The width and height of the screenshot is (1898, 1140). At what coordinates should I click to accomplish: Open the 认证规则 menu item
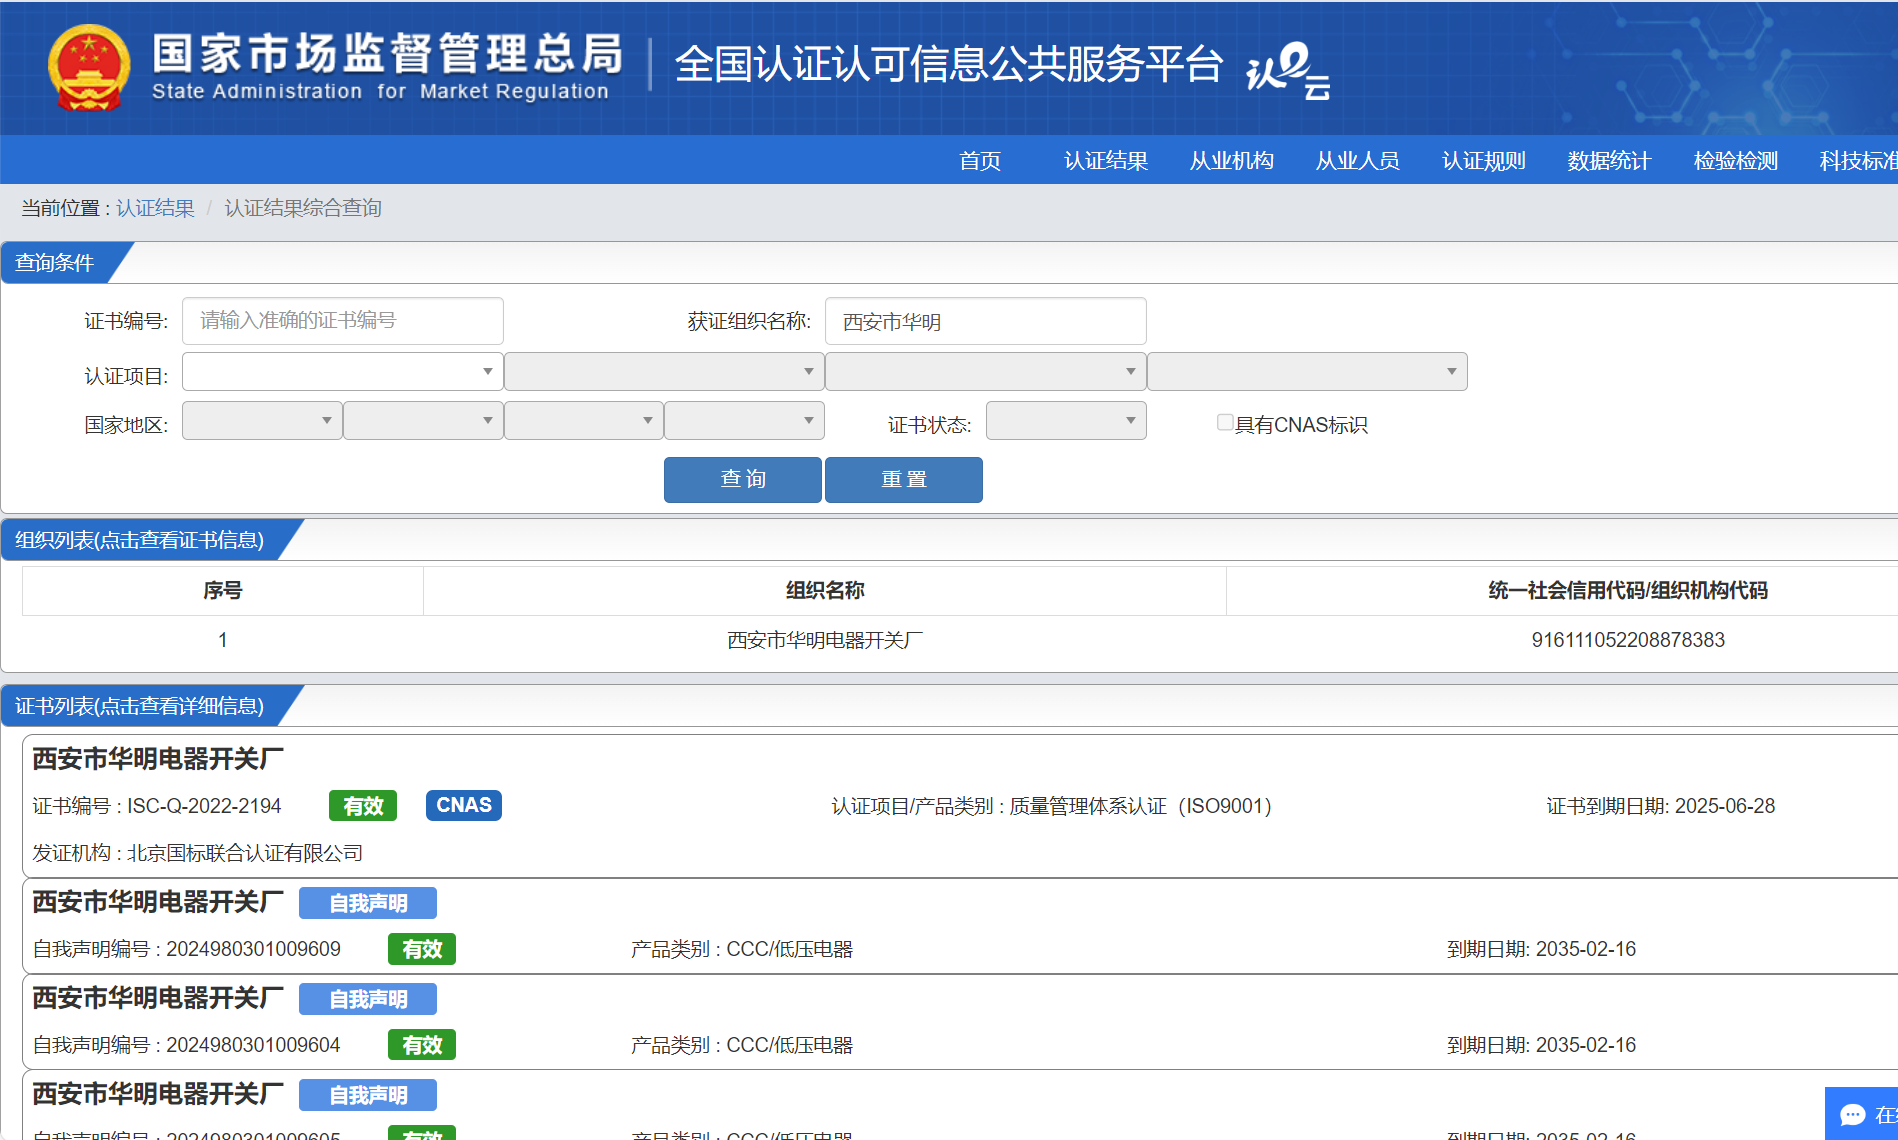[x=1484, y=161]
